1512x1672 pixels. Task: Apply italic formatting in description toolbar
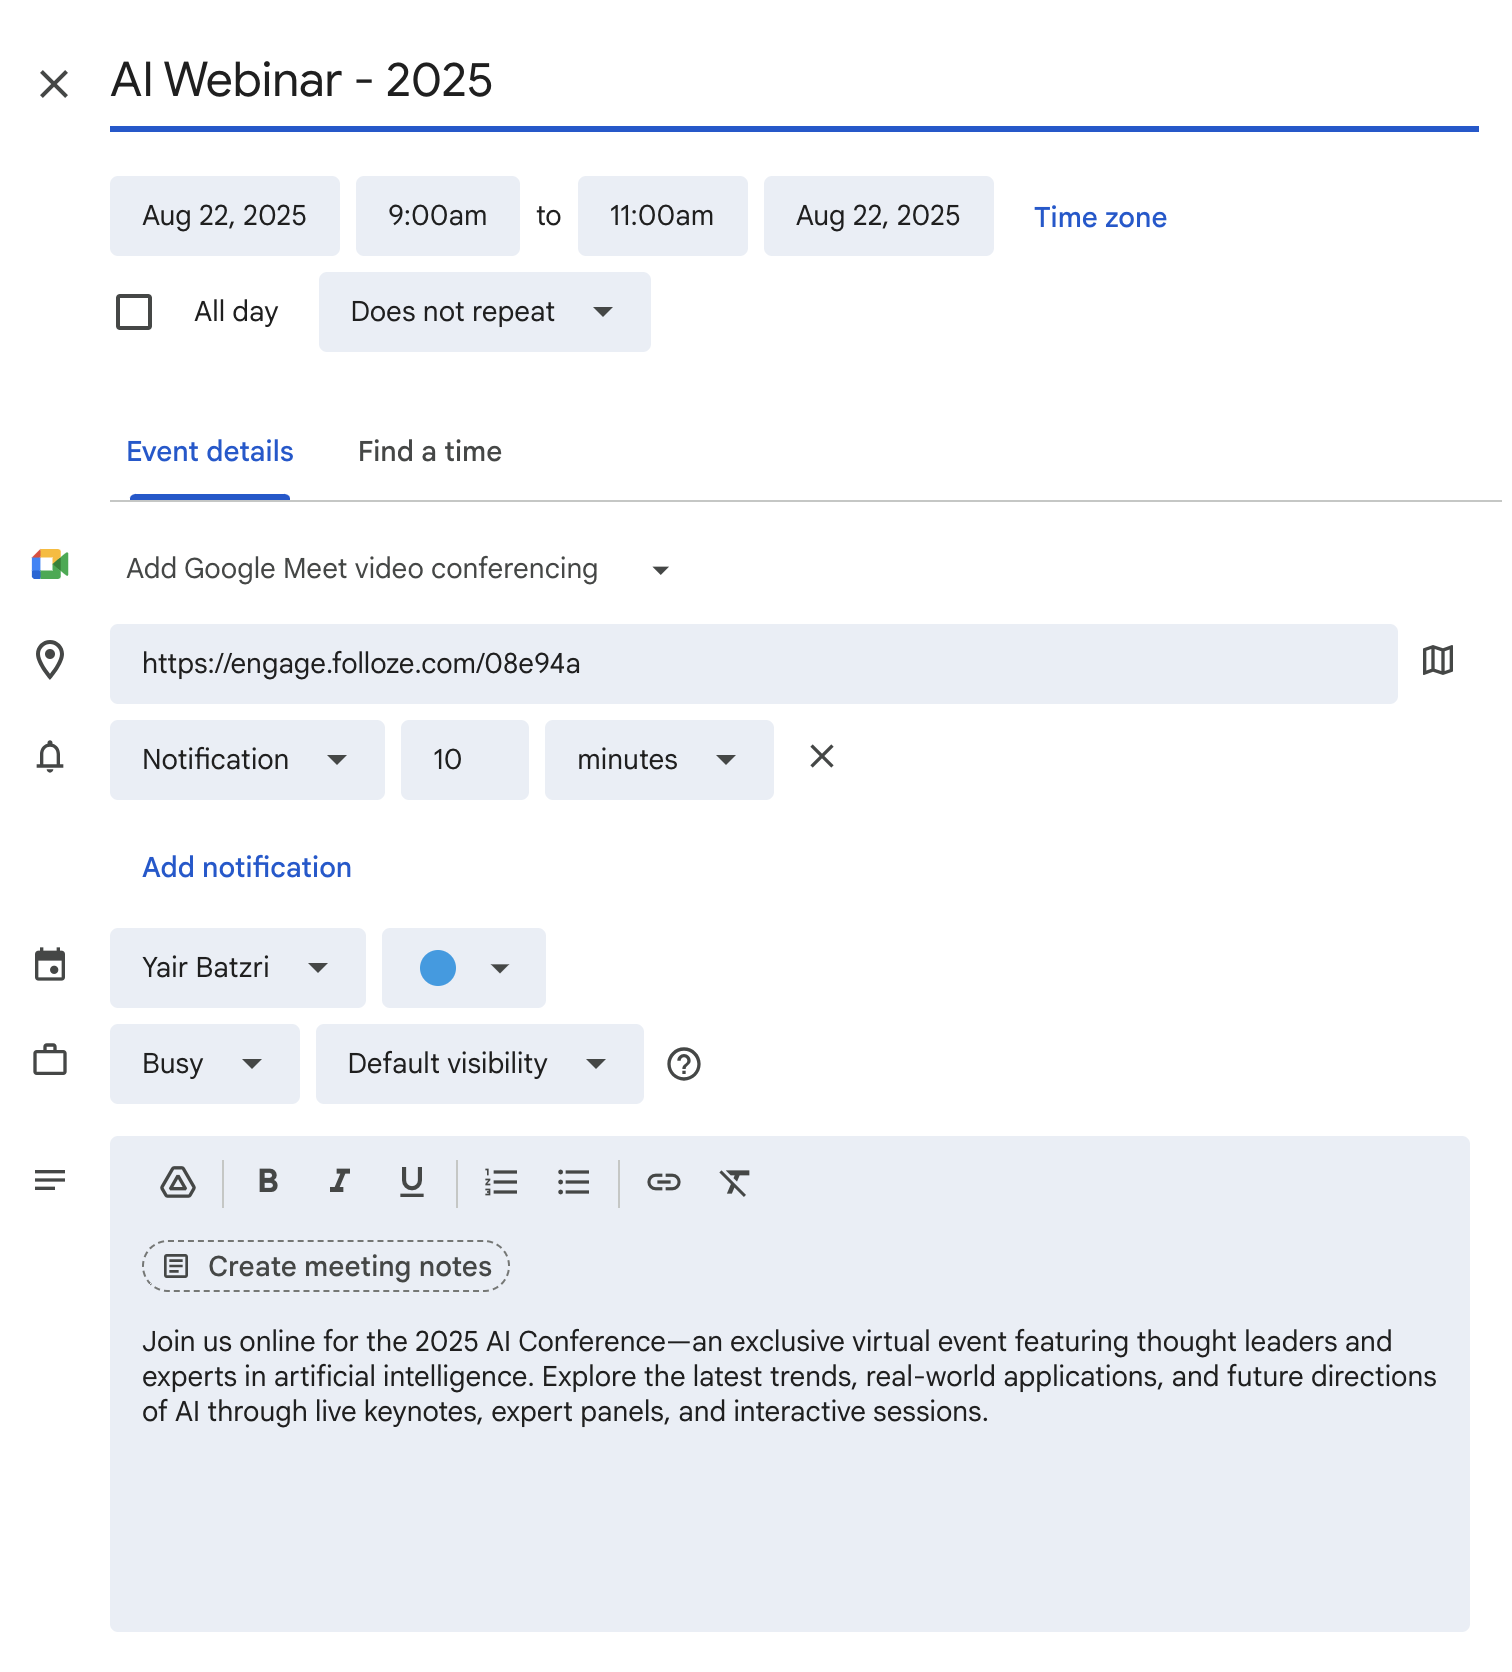340,1182
